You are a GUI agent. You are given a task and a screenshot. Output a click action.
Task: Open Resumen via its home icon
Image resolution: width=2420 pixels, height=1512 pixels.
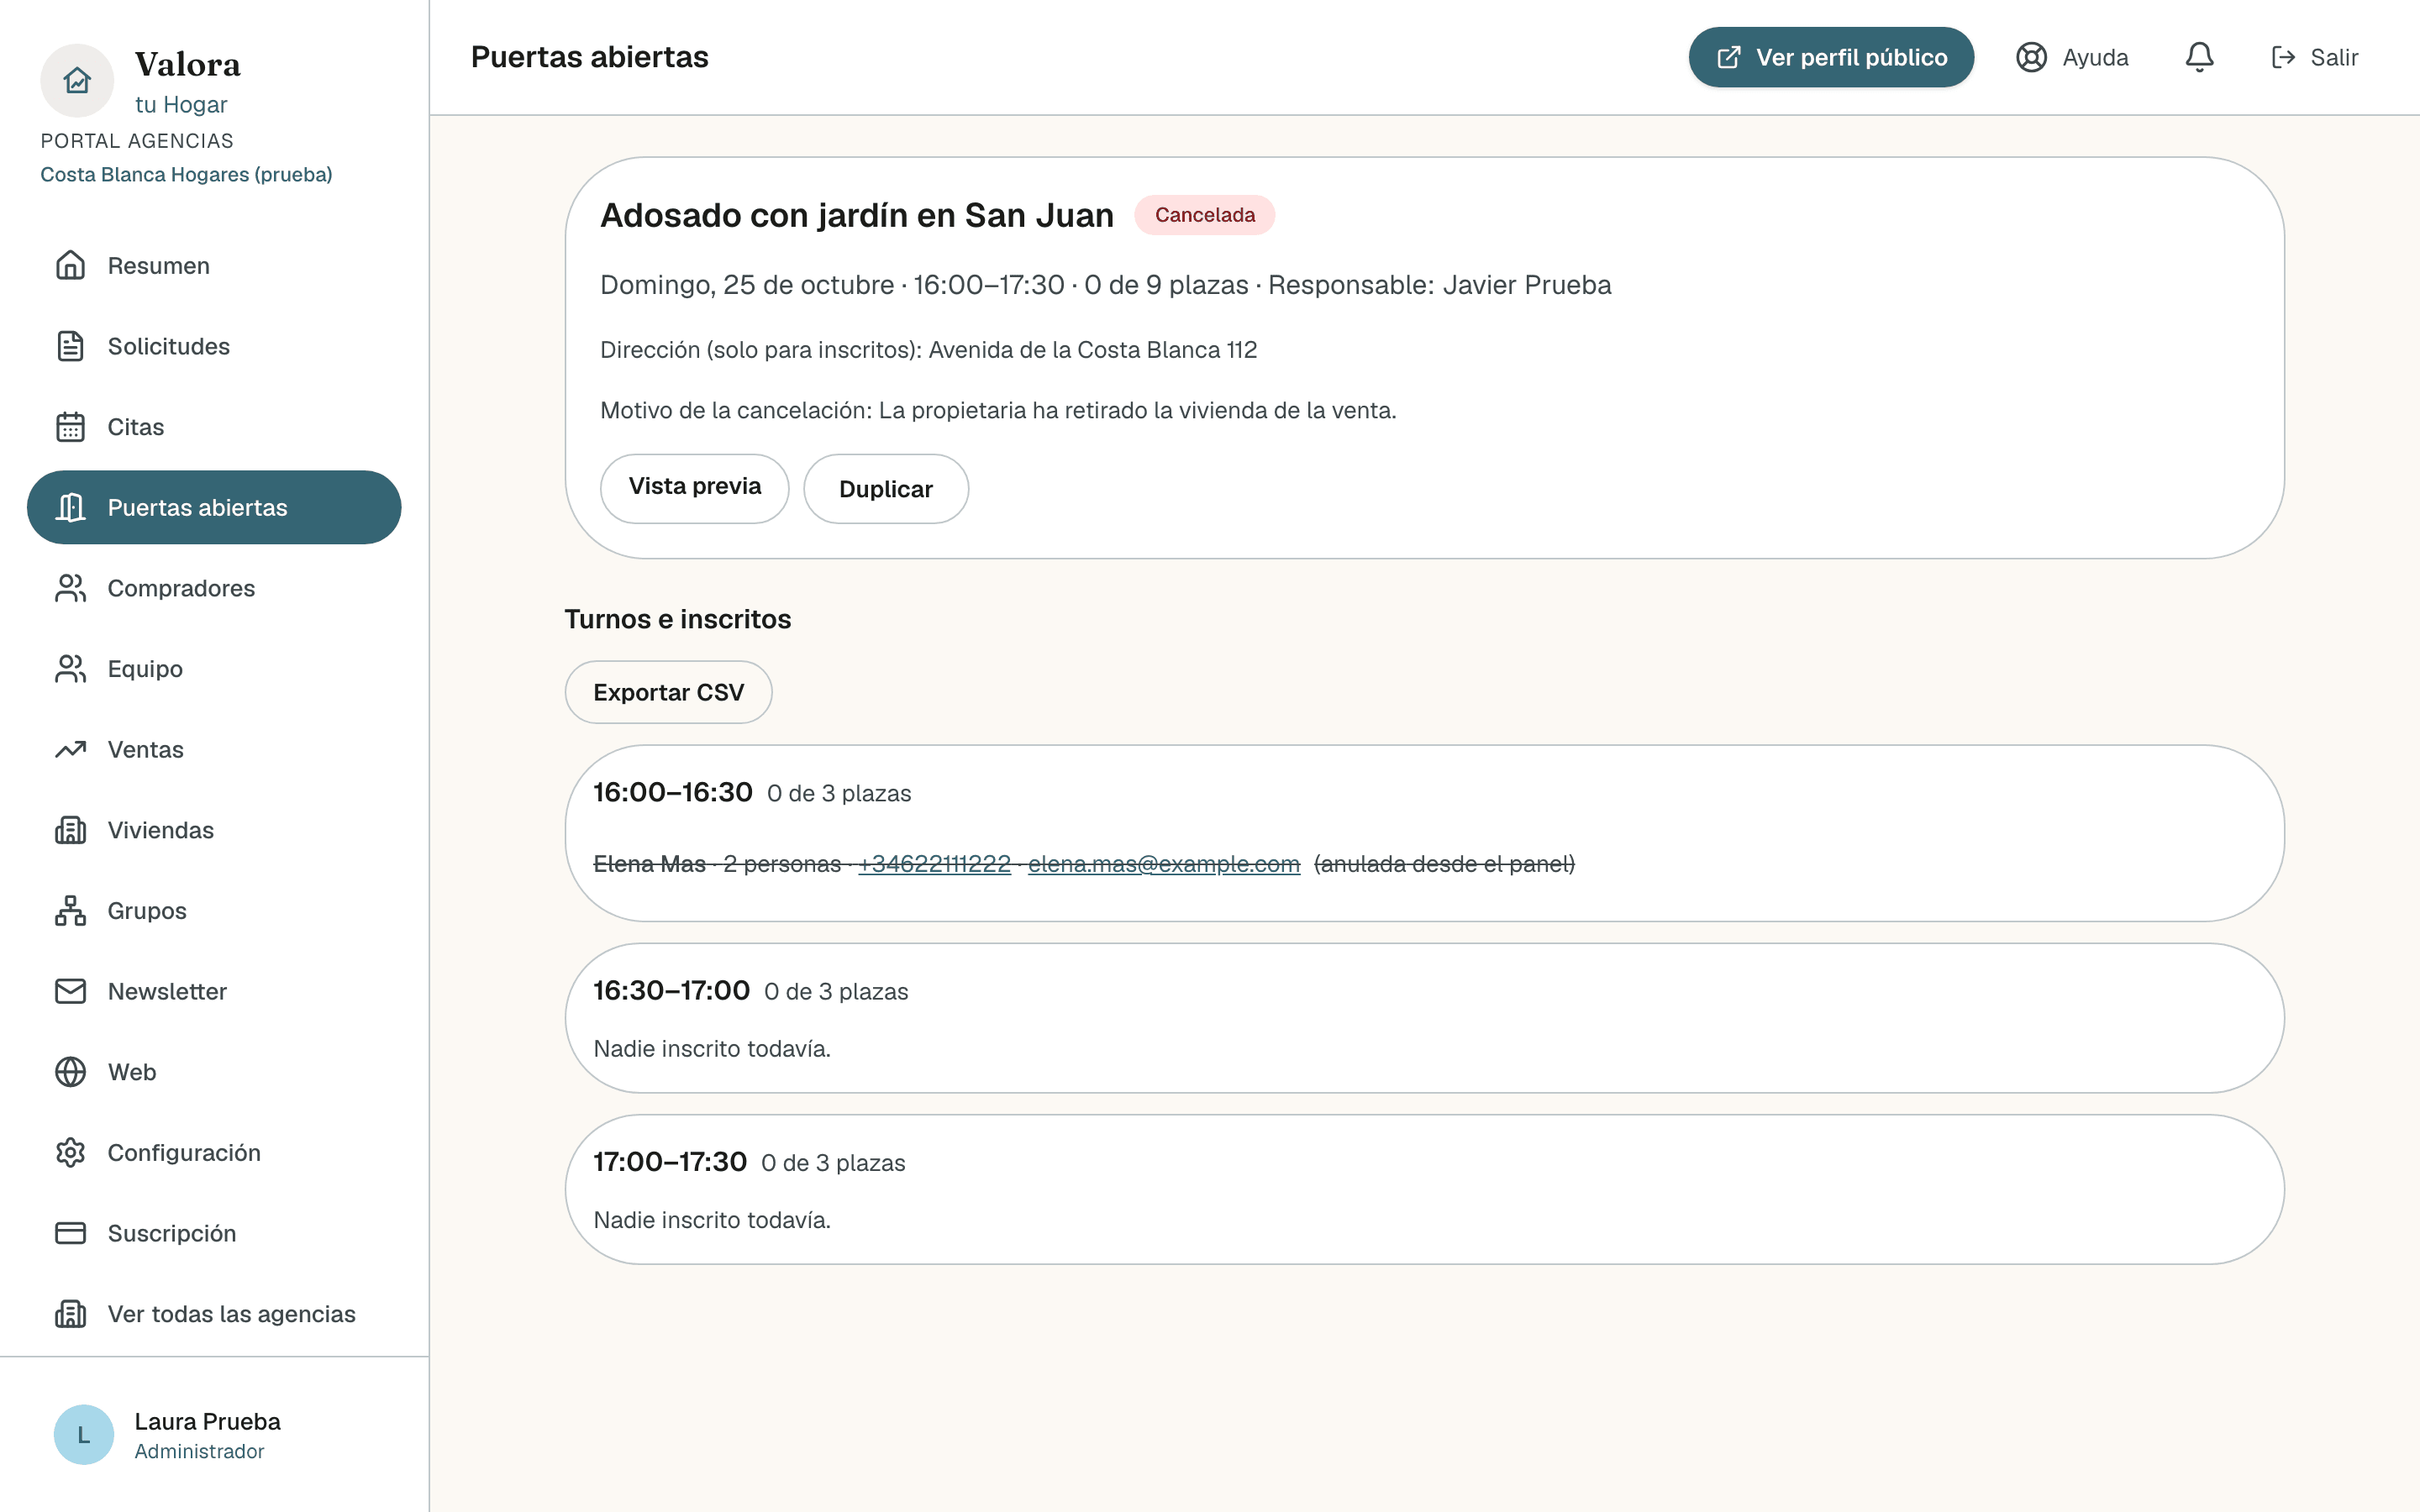(70, 266)
